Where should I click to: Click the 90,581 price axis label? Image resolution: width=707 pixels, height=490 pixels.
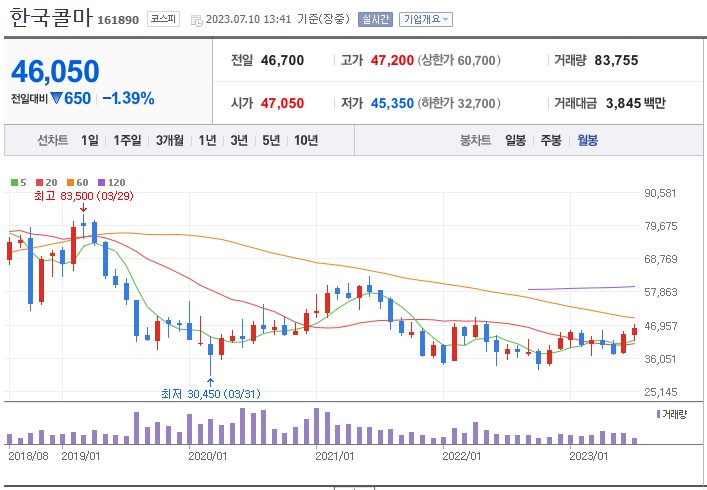(661, 193)
